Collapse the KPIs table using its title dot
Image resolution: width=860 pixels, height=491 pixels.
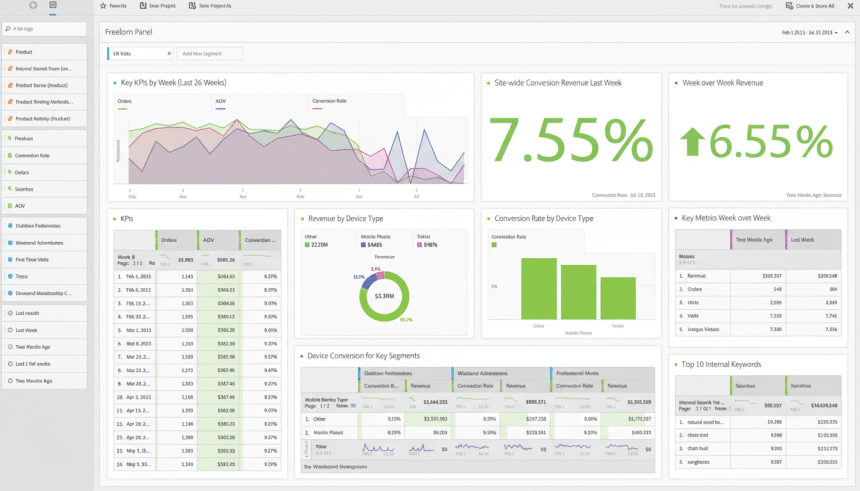click(114, 217)
